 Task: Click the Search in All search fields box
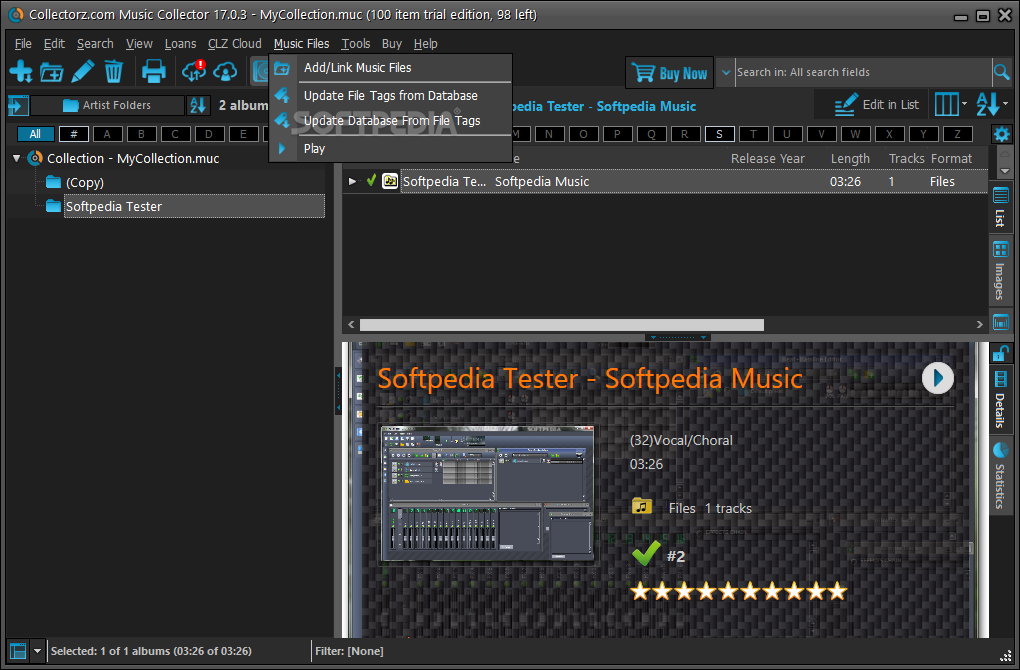click(863, 72)
